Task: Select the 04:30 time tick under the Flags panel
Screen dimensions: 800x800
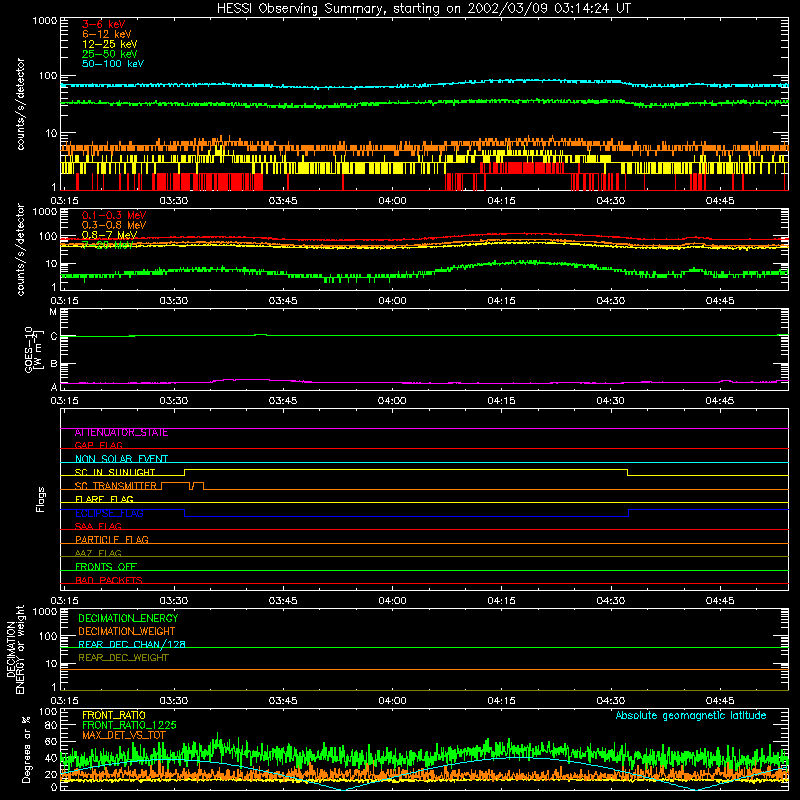Action: pyautogui.click(x=611, y=601)
